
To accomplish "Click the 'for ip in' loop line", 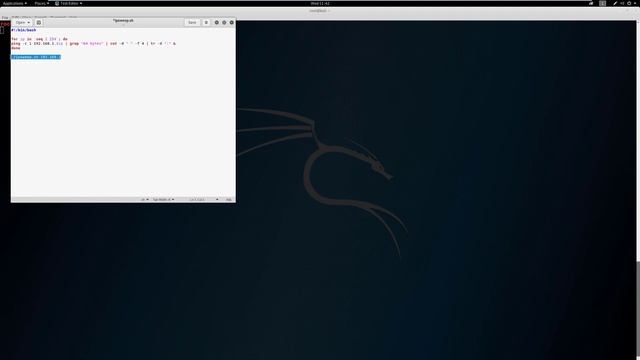I will [x=40, y=39].
